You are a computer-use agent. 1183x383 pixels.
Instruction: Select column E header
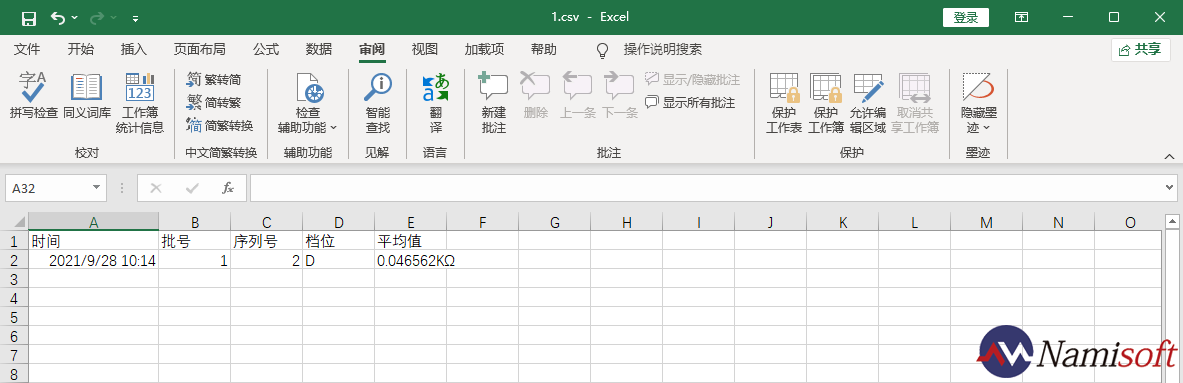coord(410,222)
